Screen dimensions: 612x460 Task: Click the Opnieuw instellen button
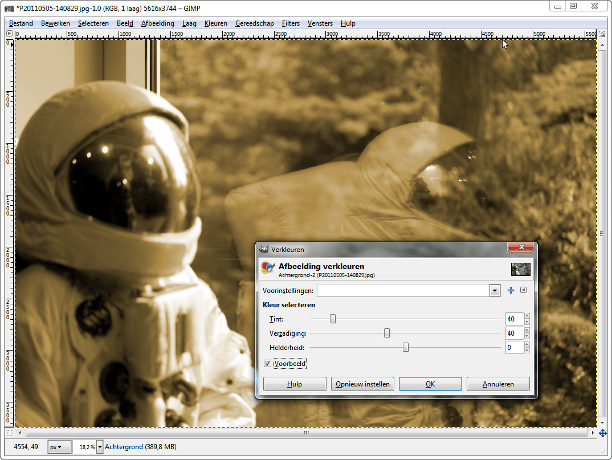pyautogui.click(x=363, y=384)
